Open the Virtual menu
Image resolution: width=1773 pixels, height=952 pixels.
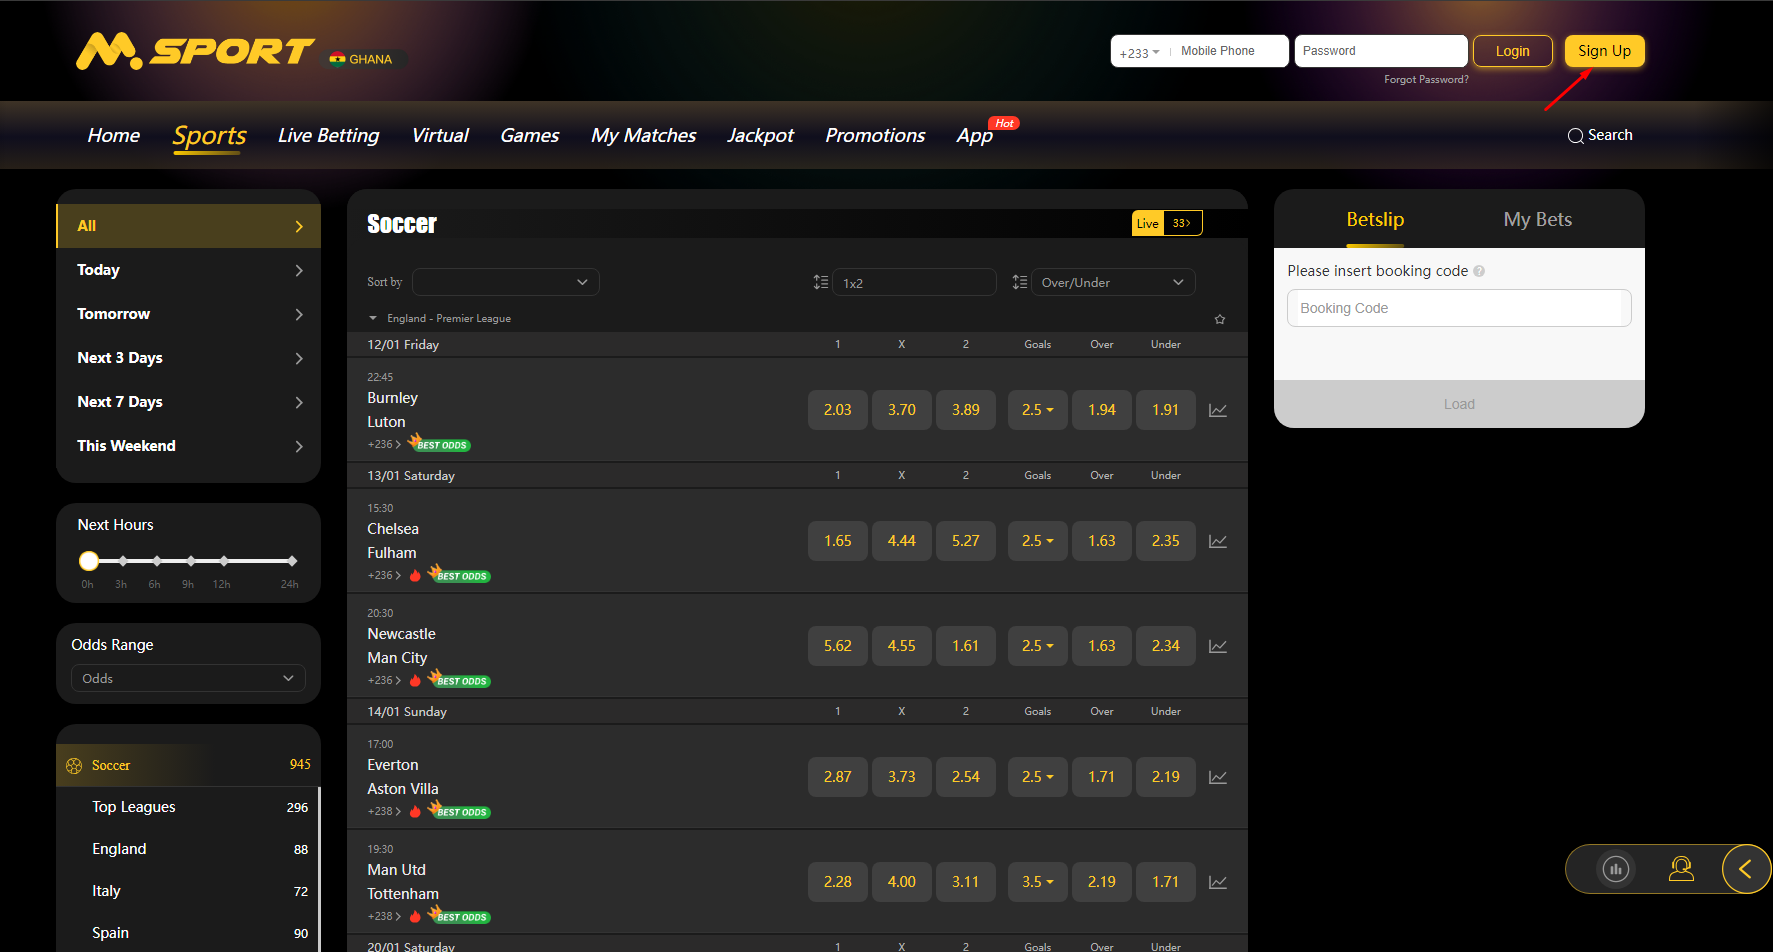(440, 135)
